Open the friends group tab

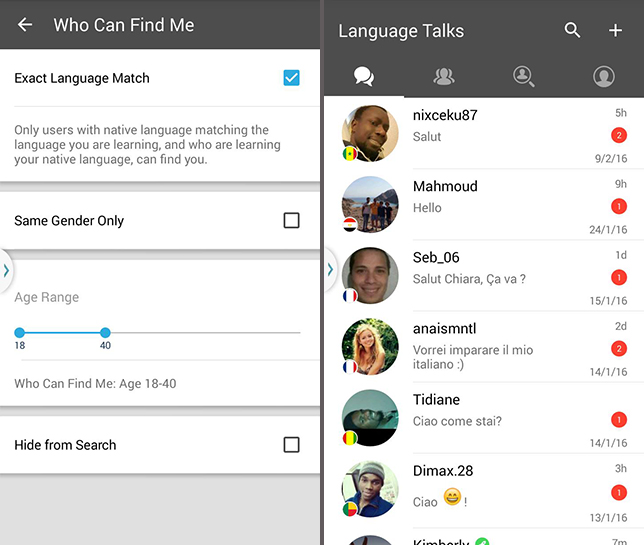click(444, 76)
